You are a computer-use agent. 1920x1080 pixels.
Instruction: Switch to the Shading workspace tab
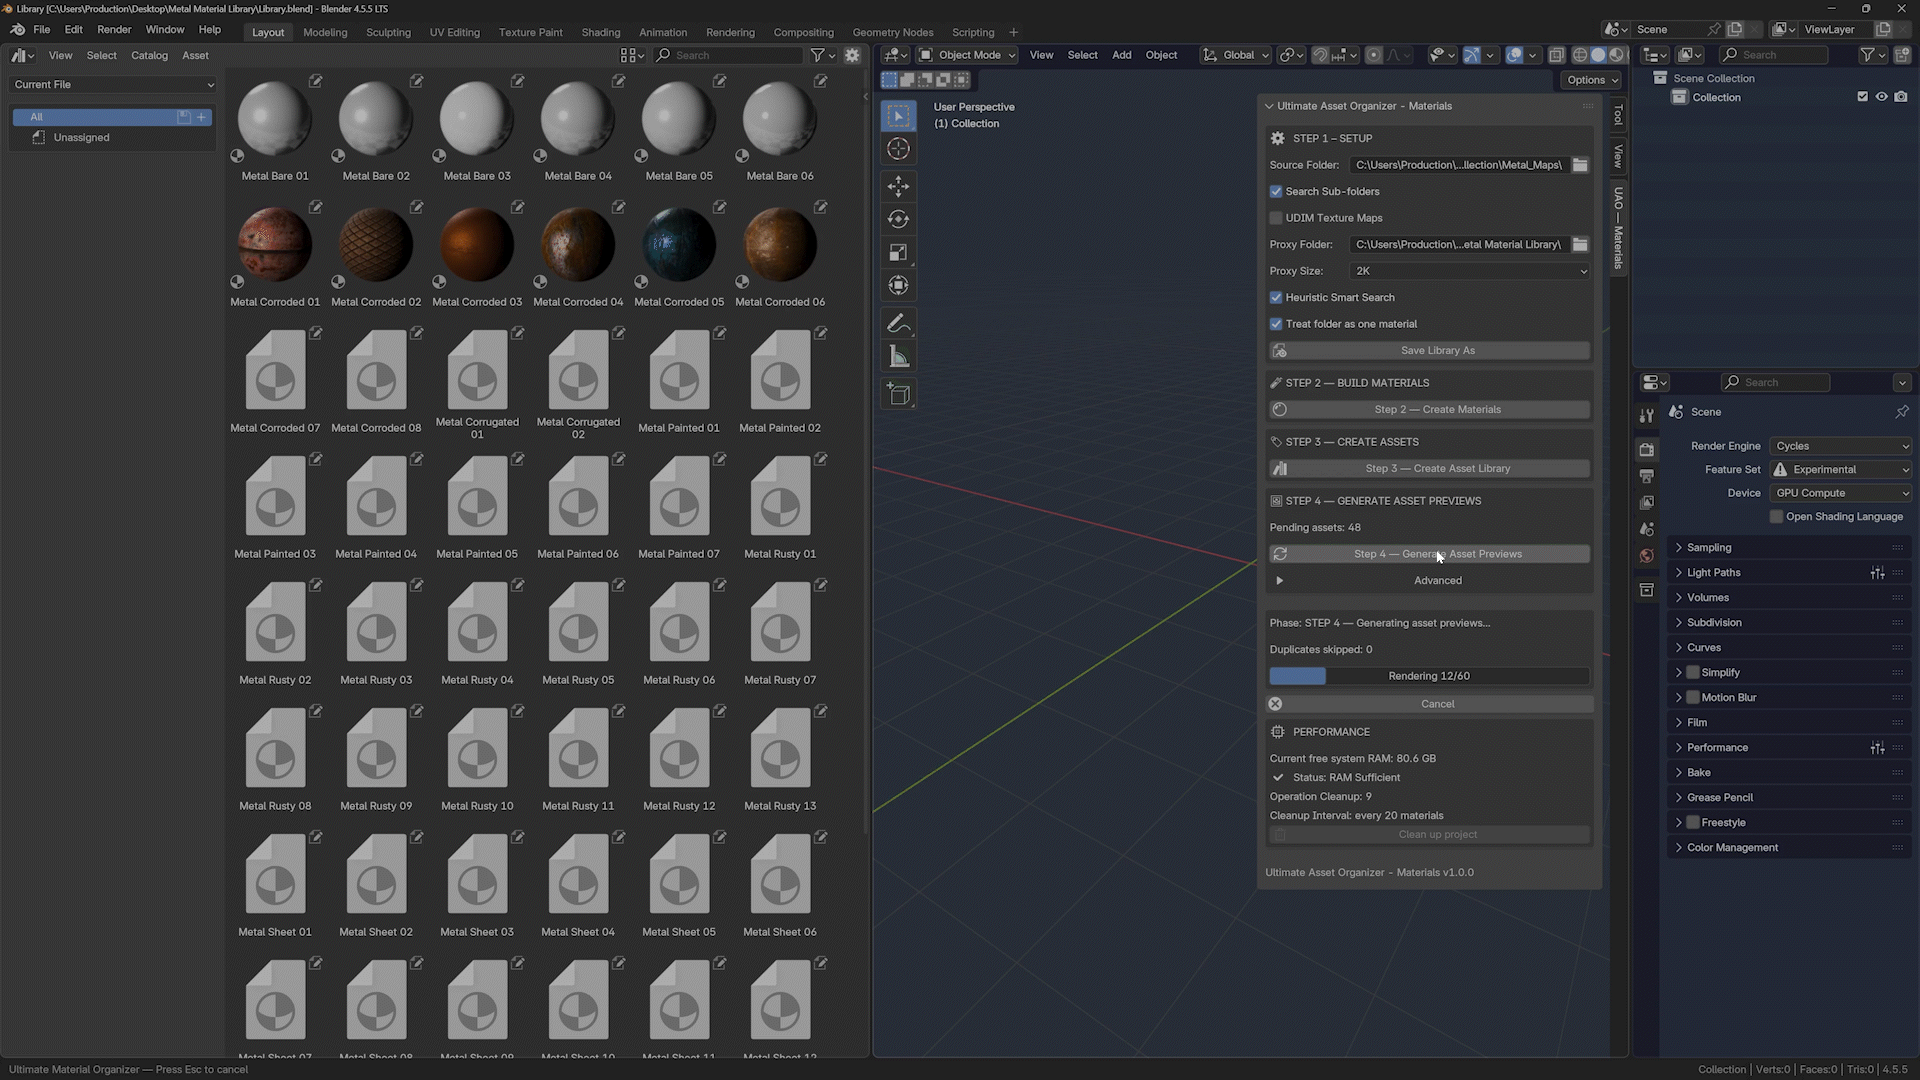pyautogui.click(x=600, y=32)
